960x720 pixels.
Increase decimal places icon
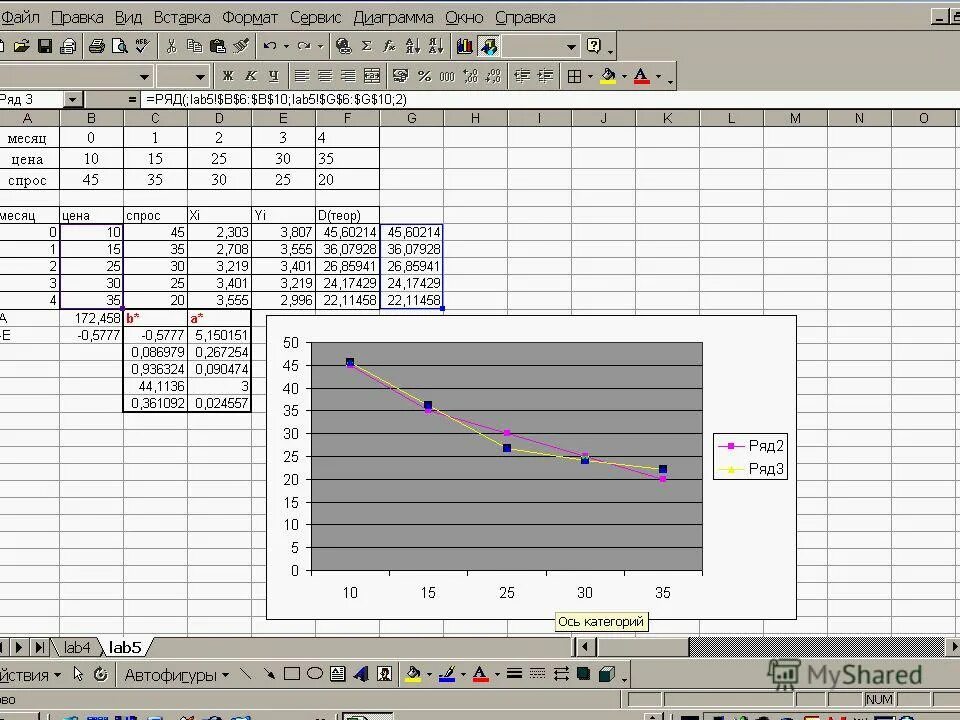click(x=471, y=76)
